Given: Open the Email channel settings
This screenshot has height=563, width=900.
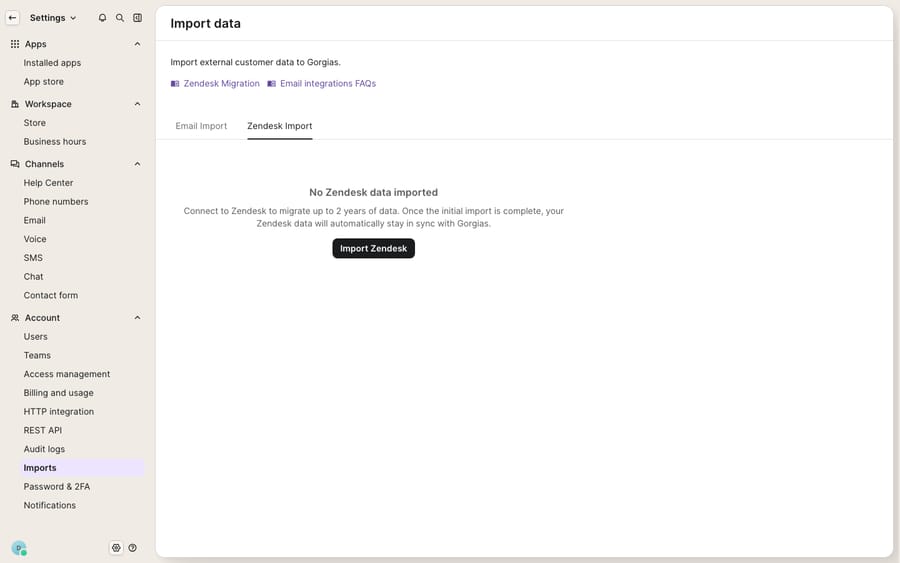Looking at the screenshot, I should [x=34, y=220].
